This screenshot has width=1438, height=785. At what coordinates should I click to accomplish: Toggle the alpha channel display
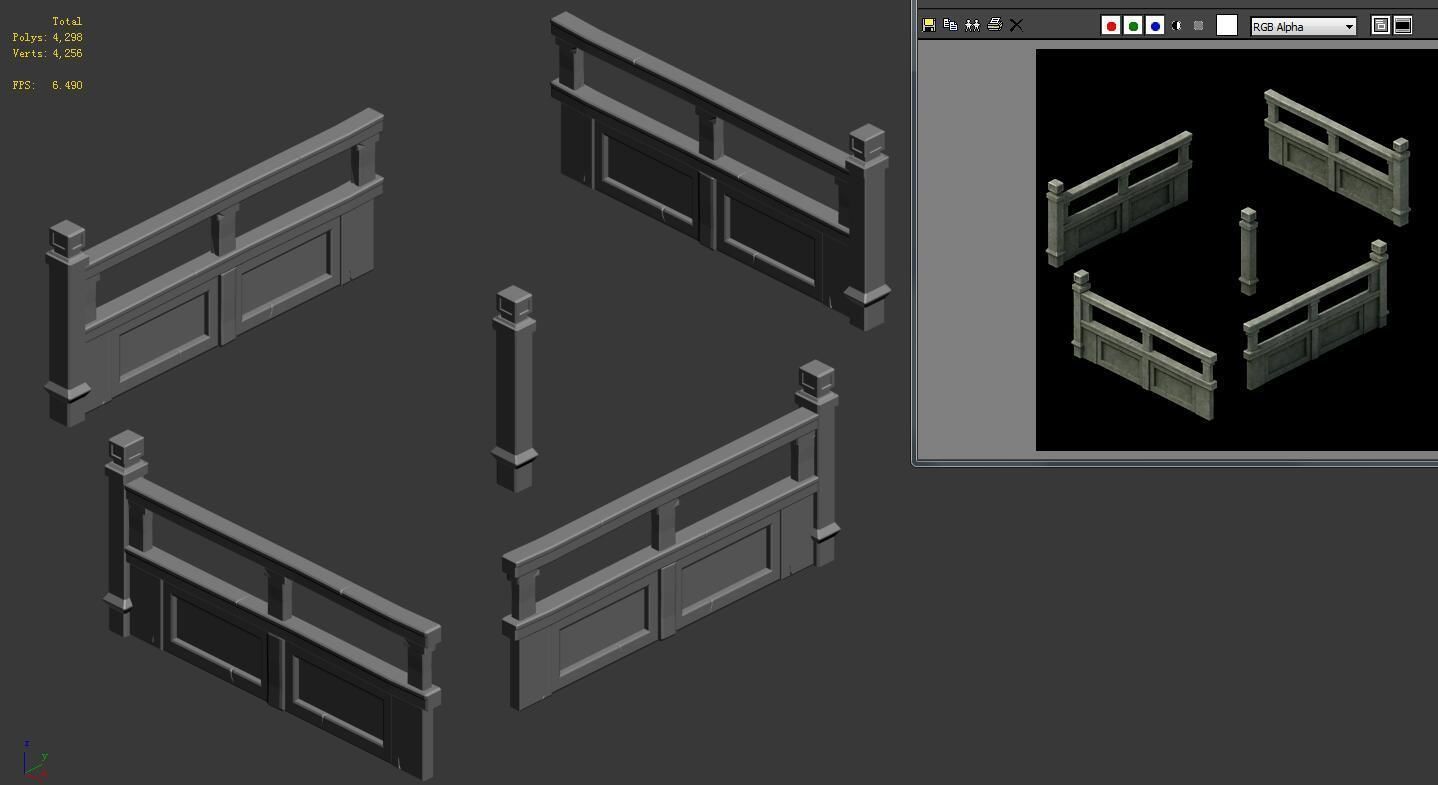(1177, 26)
